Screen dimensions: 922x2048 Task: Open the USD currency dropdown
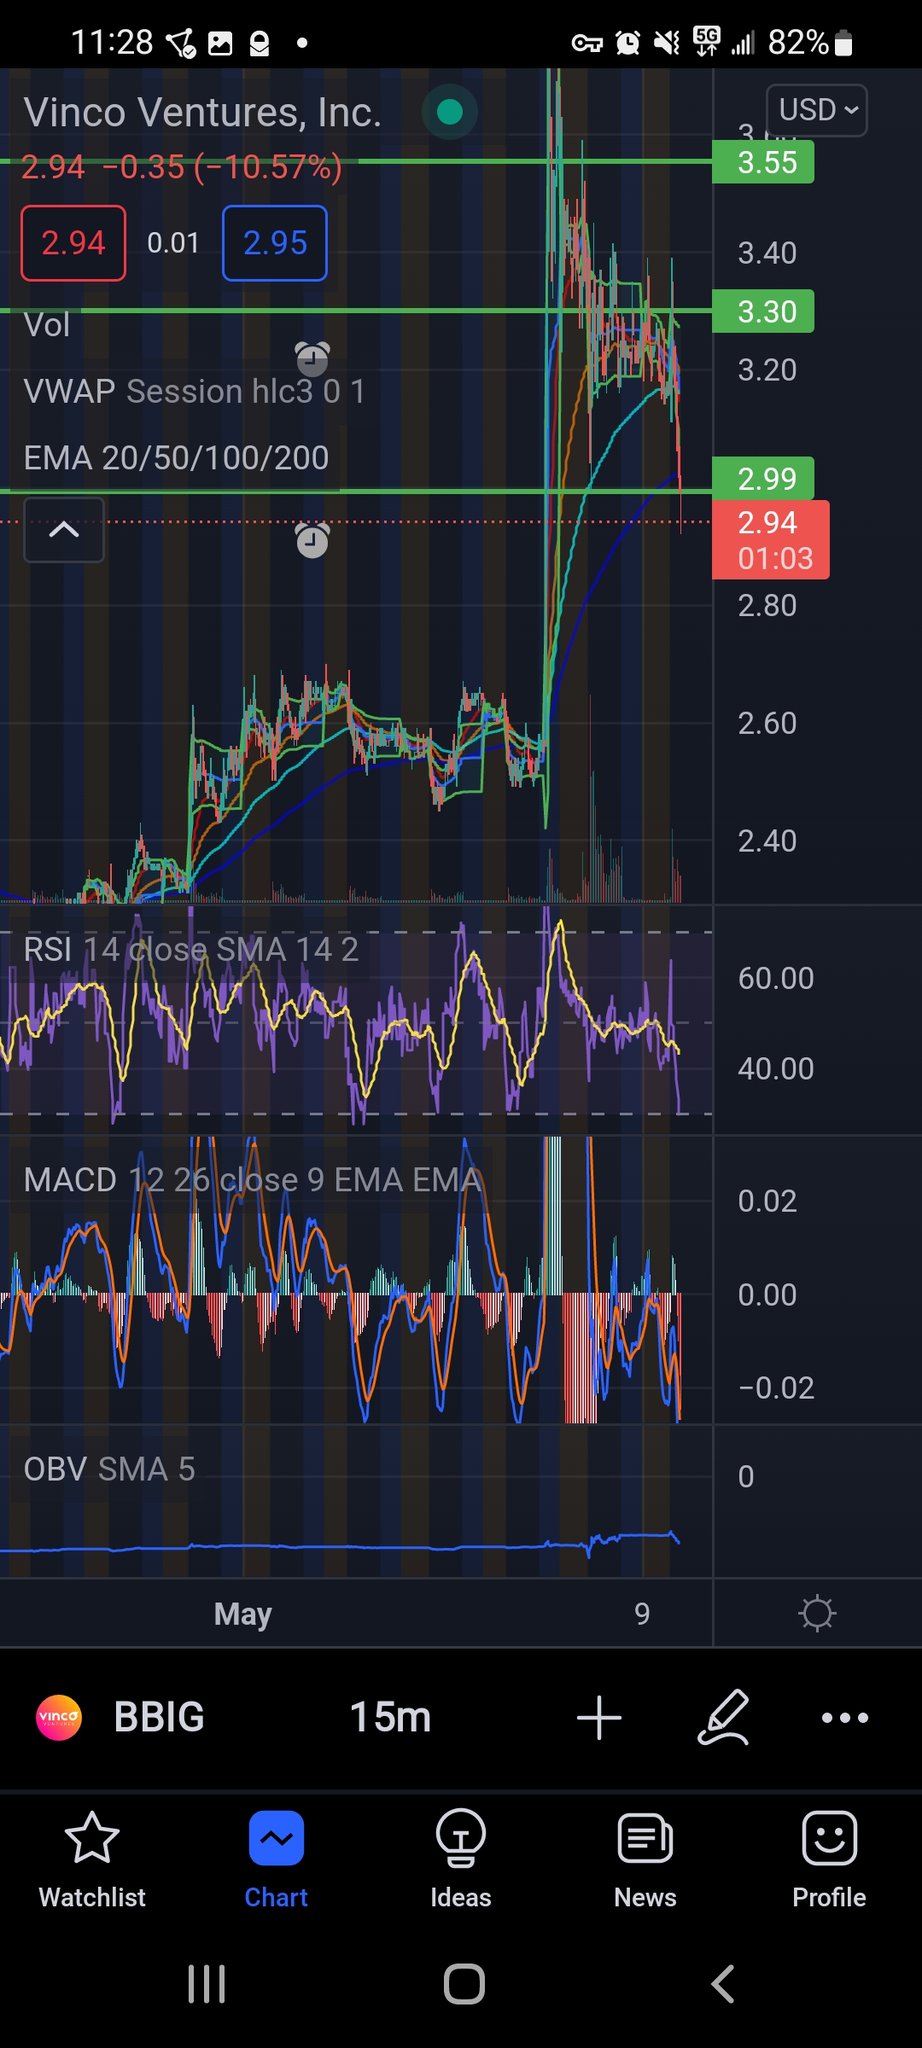tap(816, 110)
